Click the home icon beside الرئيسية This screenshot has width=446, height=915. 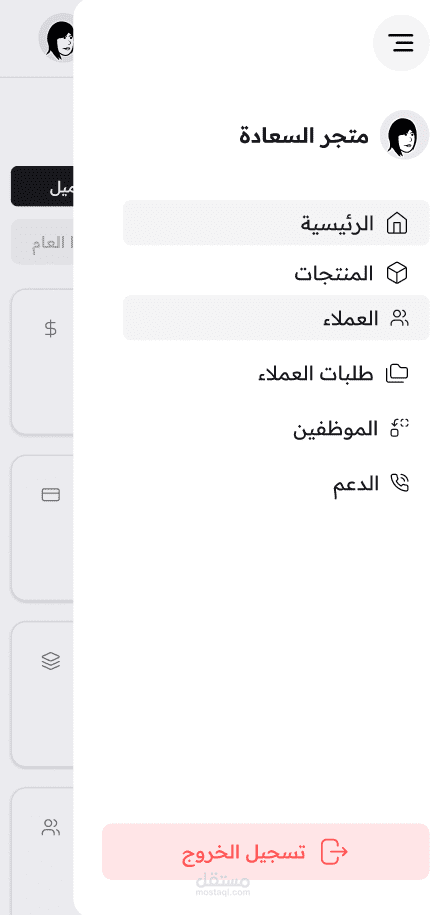click(x=397, y=223)
